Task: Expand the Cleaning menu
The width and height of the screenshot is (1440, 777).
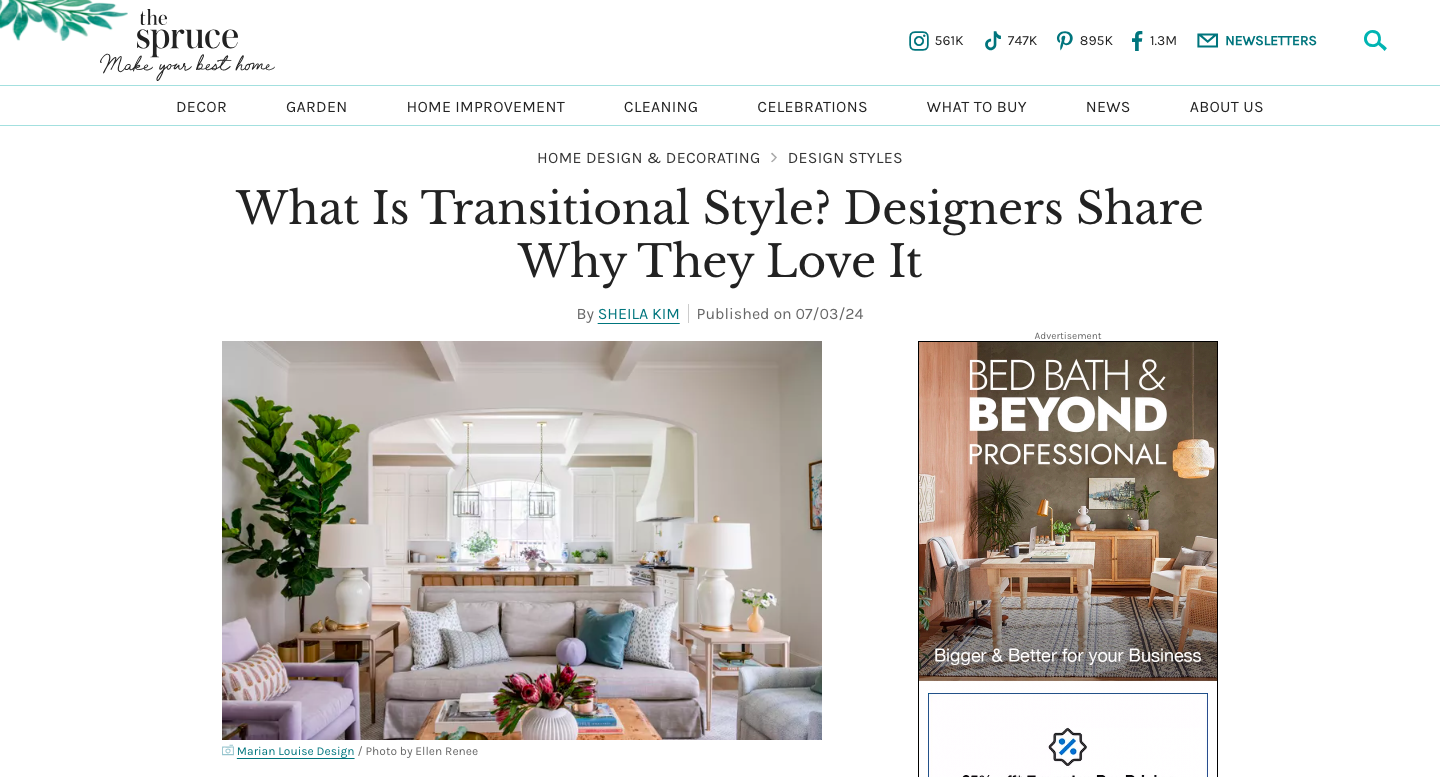Action: click(661, 107)
